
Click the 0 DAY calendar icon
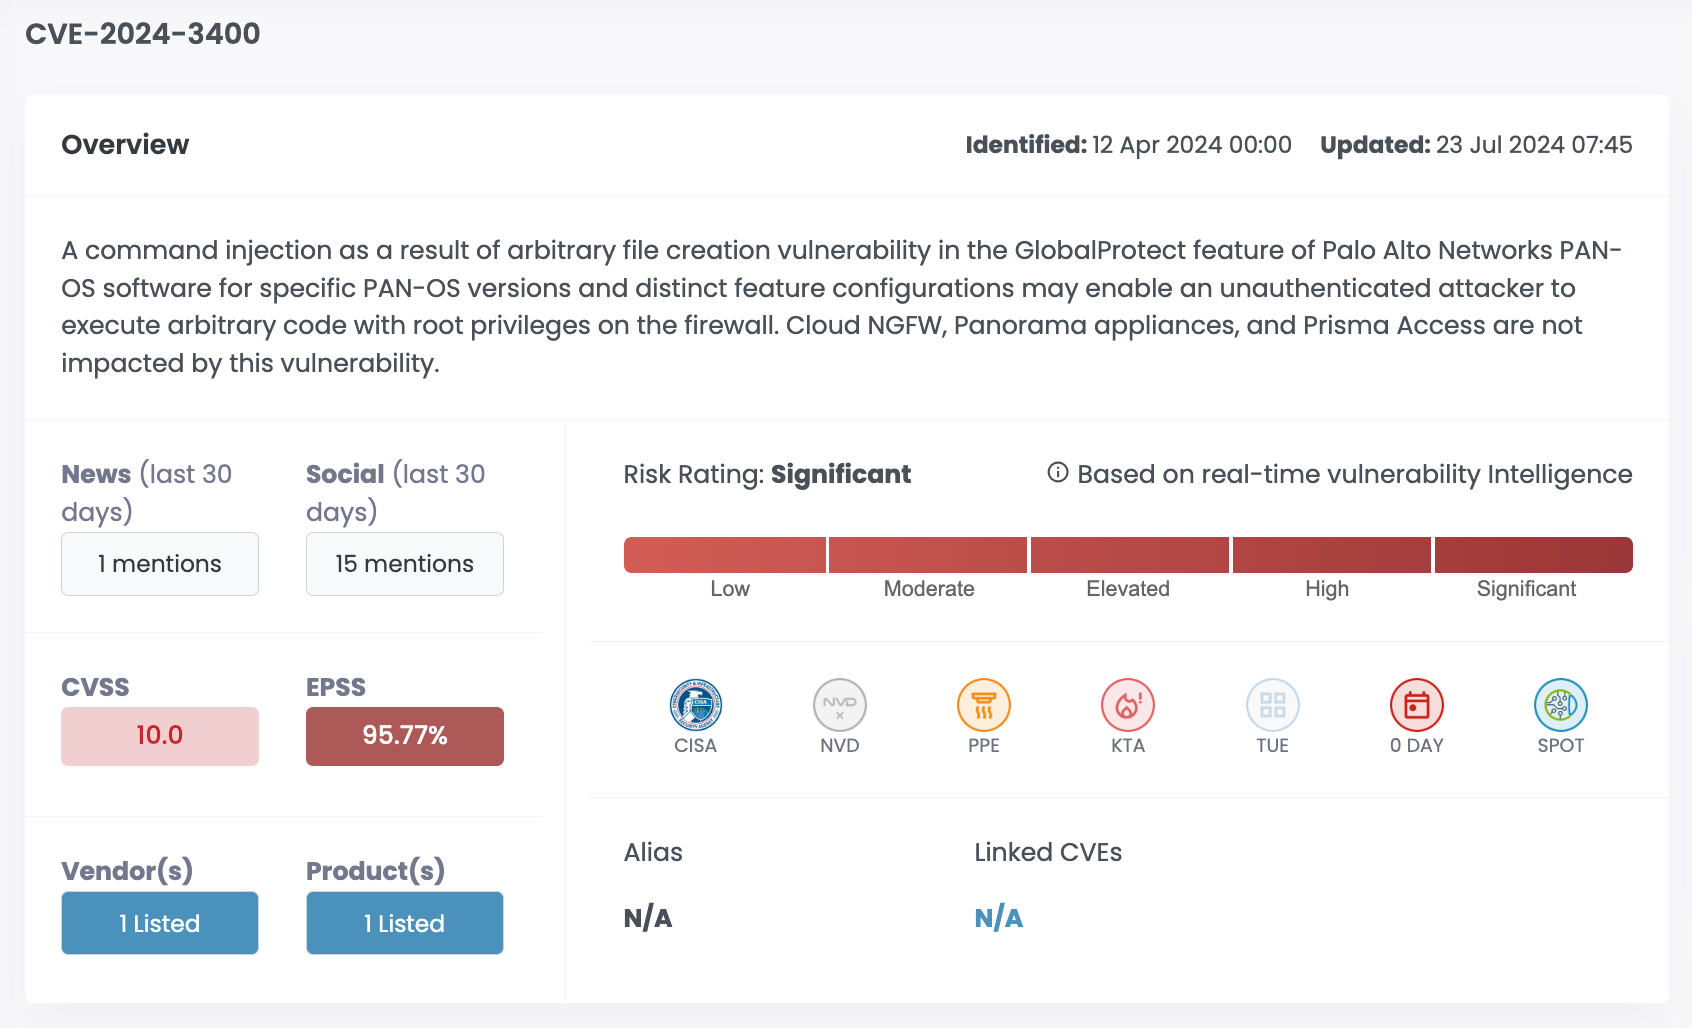(1416, 705)
